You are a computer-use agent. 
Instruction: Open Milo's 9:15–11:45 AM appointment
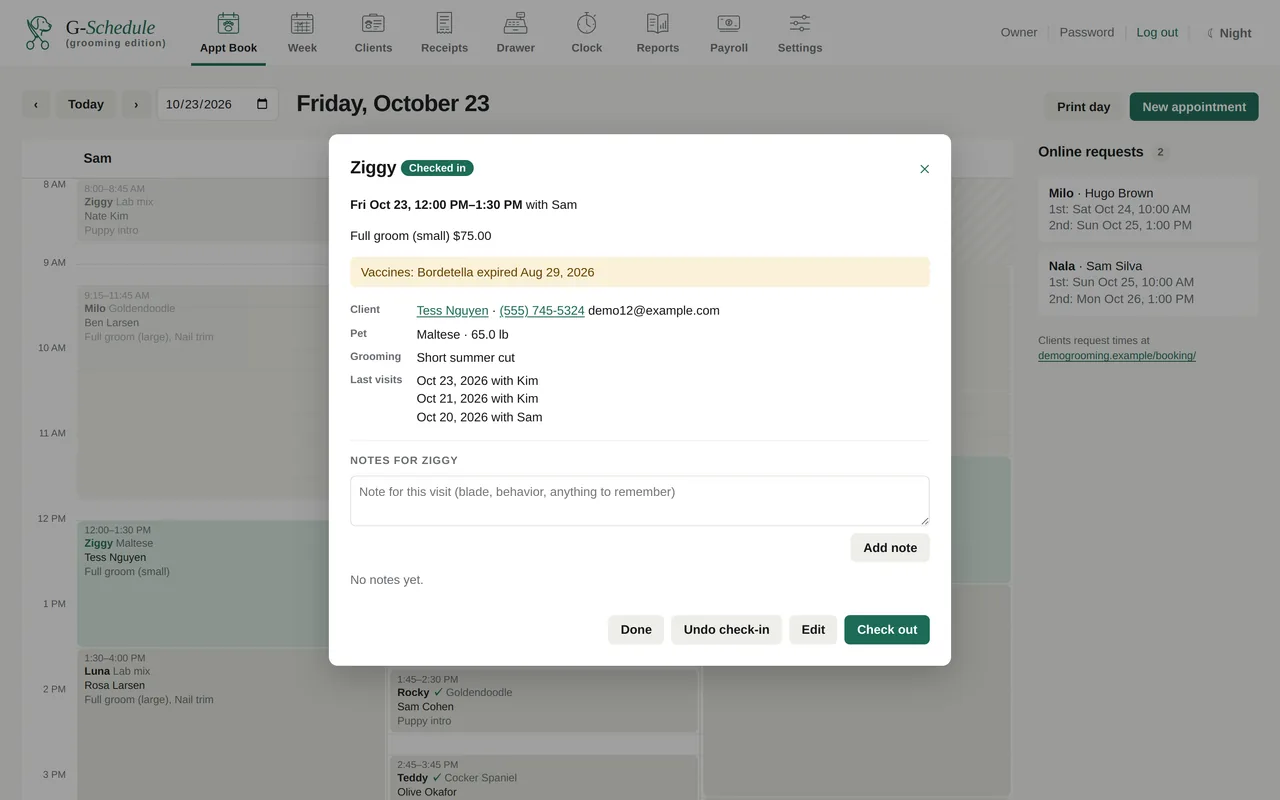point(204,391)
